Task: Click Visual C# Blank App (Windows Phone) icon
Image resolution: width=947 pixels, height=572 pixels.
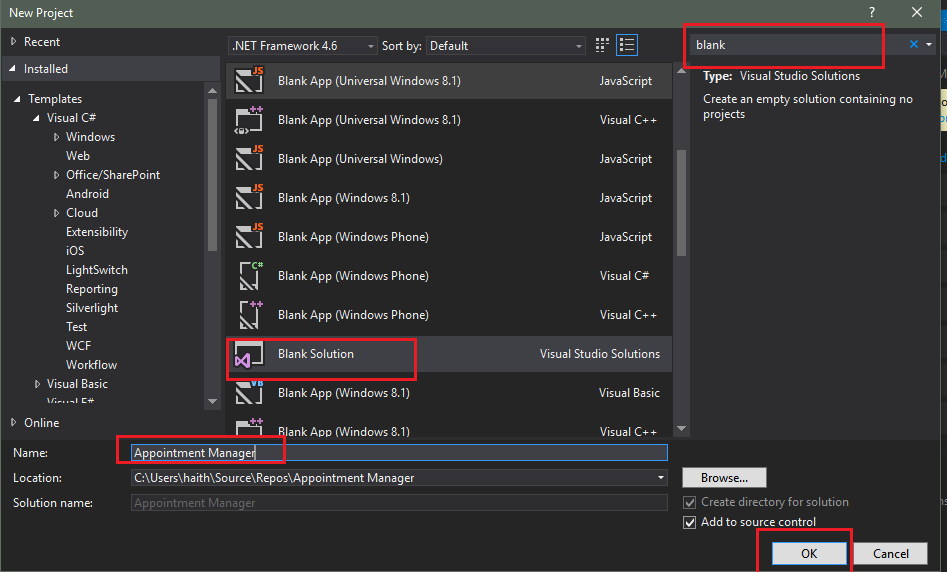Action: point(249,275)
